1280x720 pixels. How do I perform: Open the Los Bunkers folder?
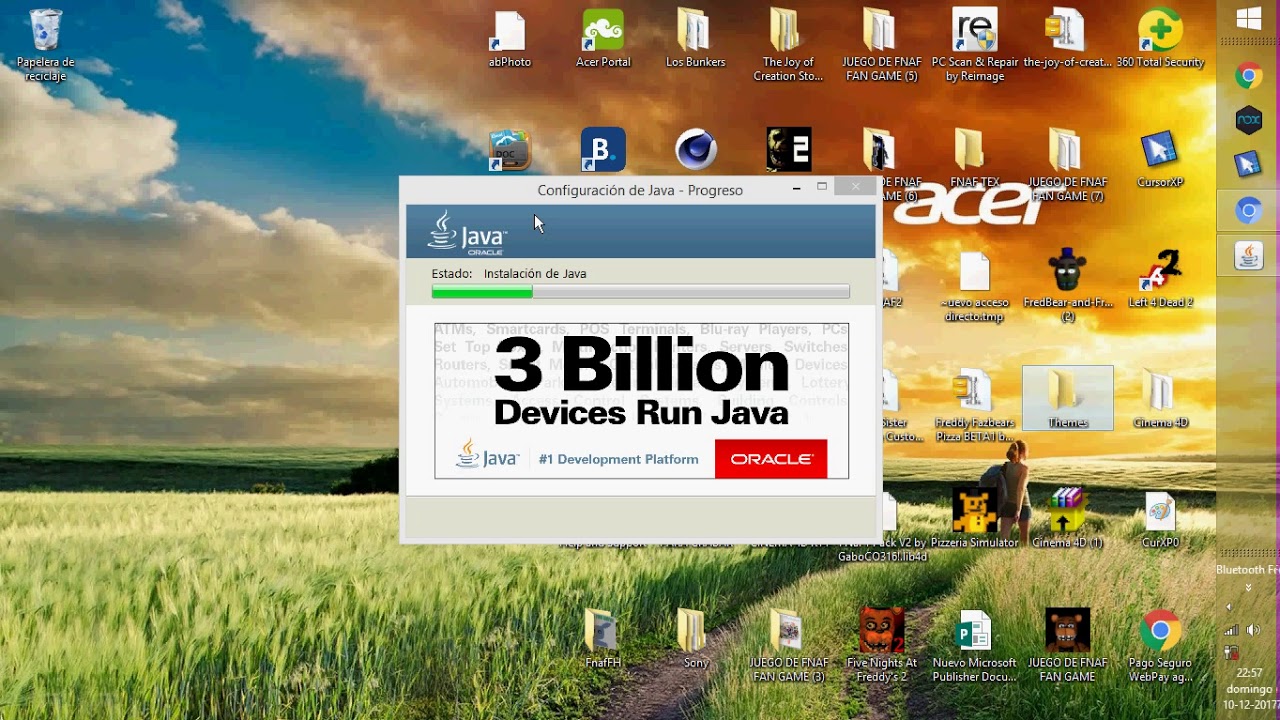695,40
